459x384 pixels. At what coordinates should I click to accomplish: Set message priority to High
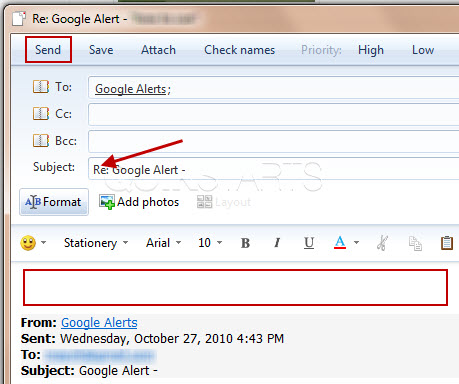coord(371,50)
